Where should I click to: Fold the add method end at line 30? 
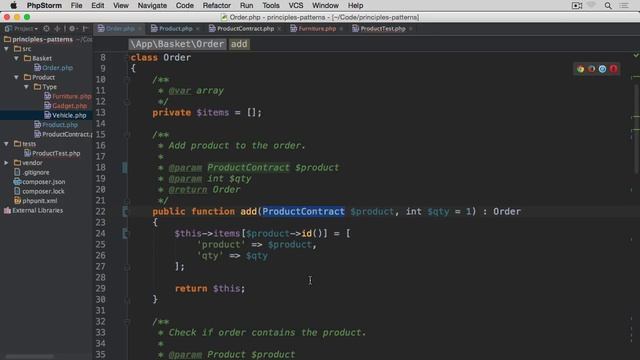[127, 300]
